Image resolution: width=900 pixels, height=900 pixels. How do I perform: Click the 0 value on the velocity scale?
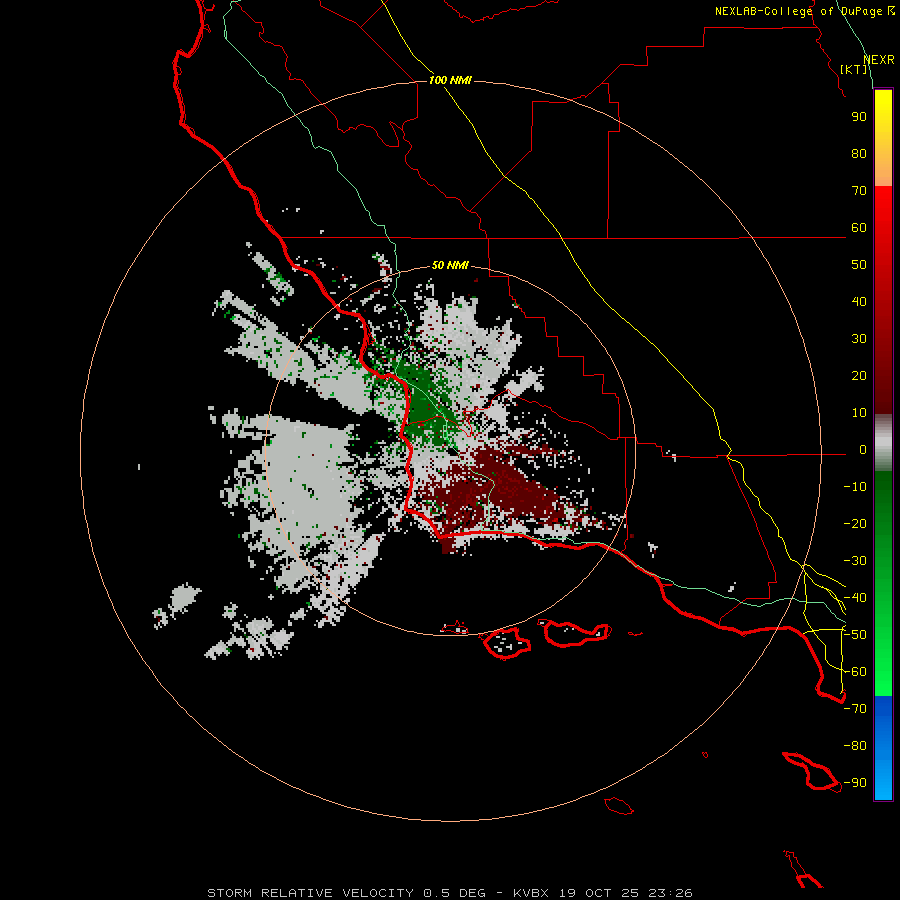point(862,449)
